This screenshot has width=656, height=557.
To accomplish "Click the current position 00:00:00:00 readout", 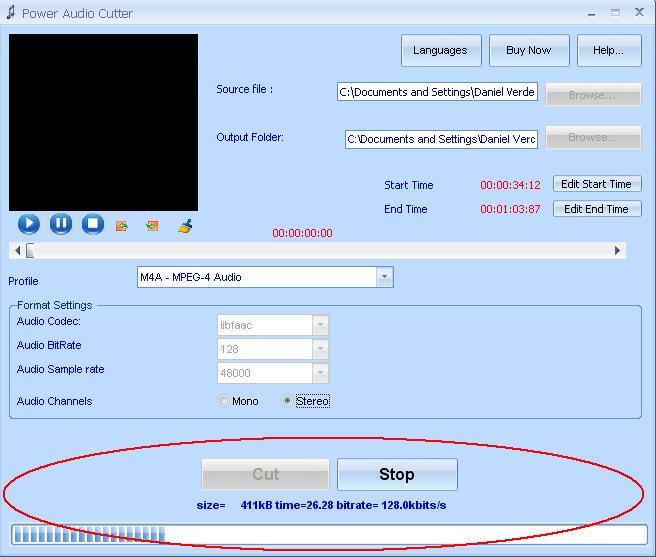I will (x=302, y=233).
